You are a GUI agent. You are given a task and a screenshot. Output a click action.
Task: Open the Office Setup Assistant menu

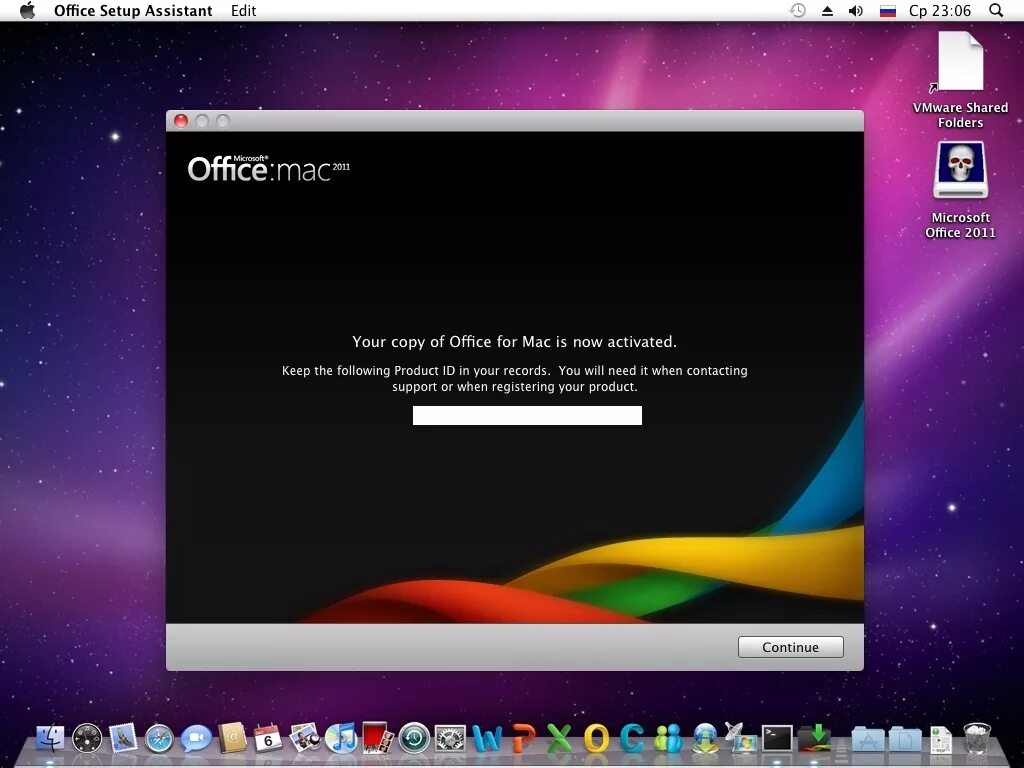(x=133, y=10)
